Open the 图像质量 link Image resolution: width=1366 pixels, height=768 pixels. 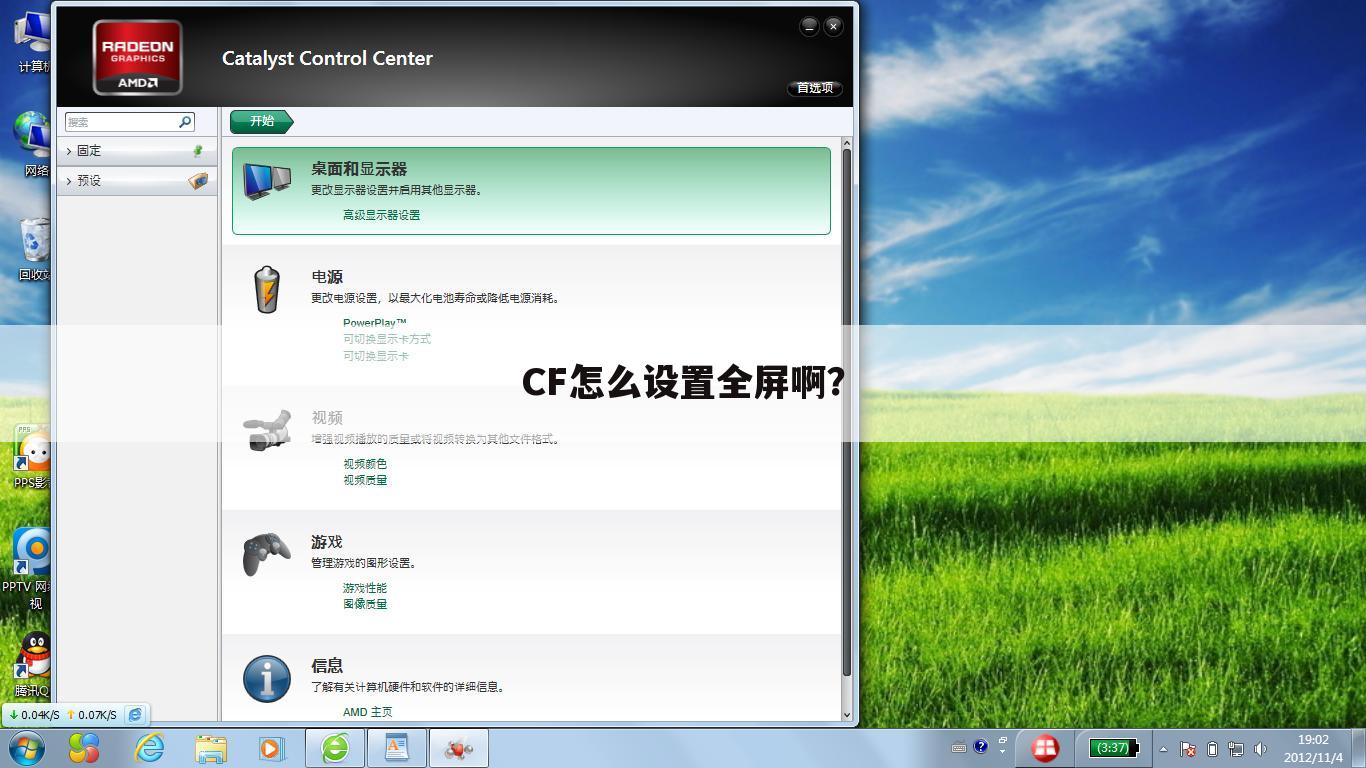[365, 604]
